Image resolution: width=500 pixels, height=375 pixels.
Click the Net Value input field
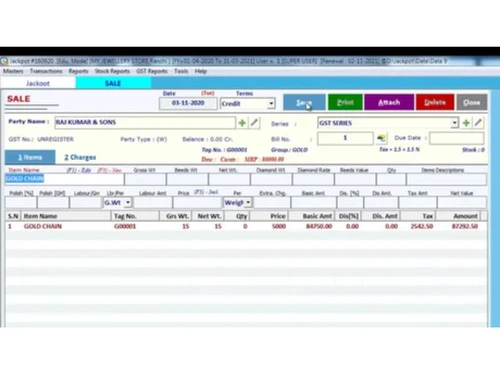coord(462,202)
